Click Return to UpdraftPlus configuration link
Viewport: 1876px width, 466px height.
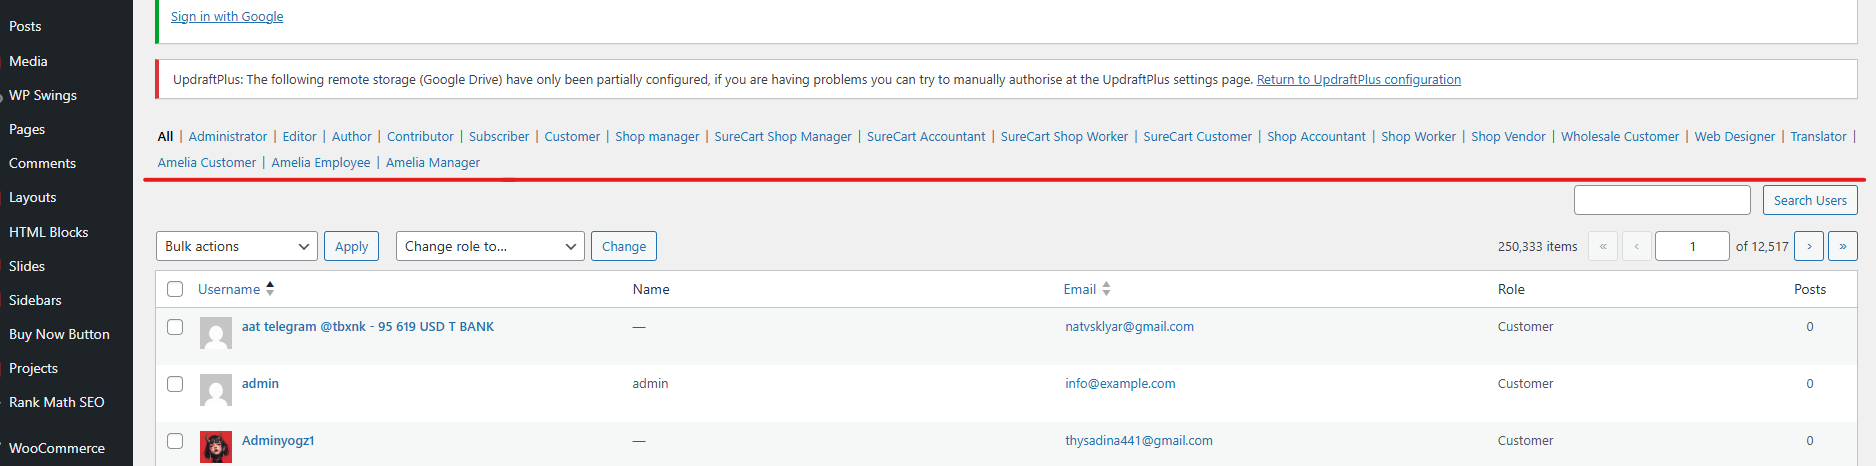click(1358, 80)
